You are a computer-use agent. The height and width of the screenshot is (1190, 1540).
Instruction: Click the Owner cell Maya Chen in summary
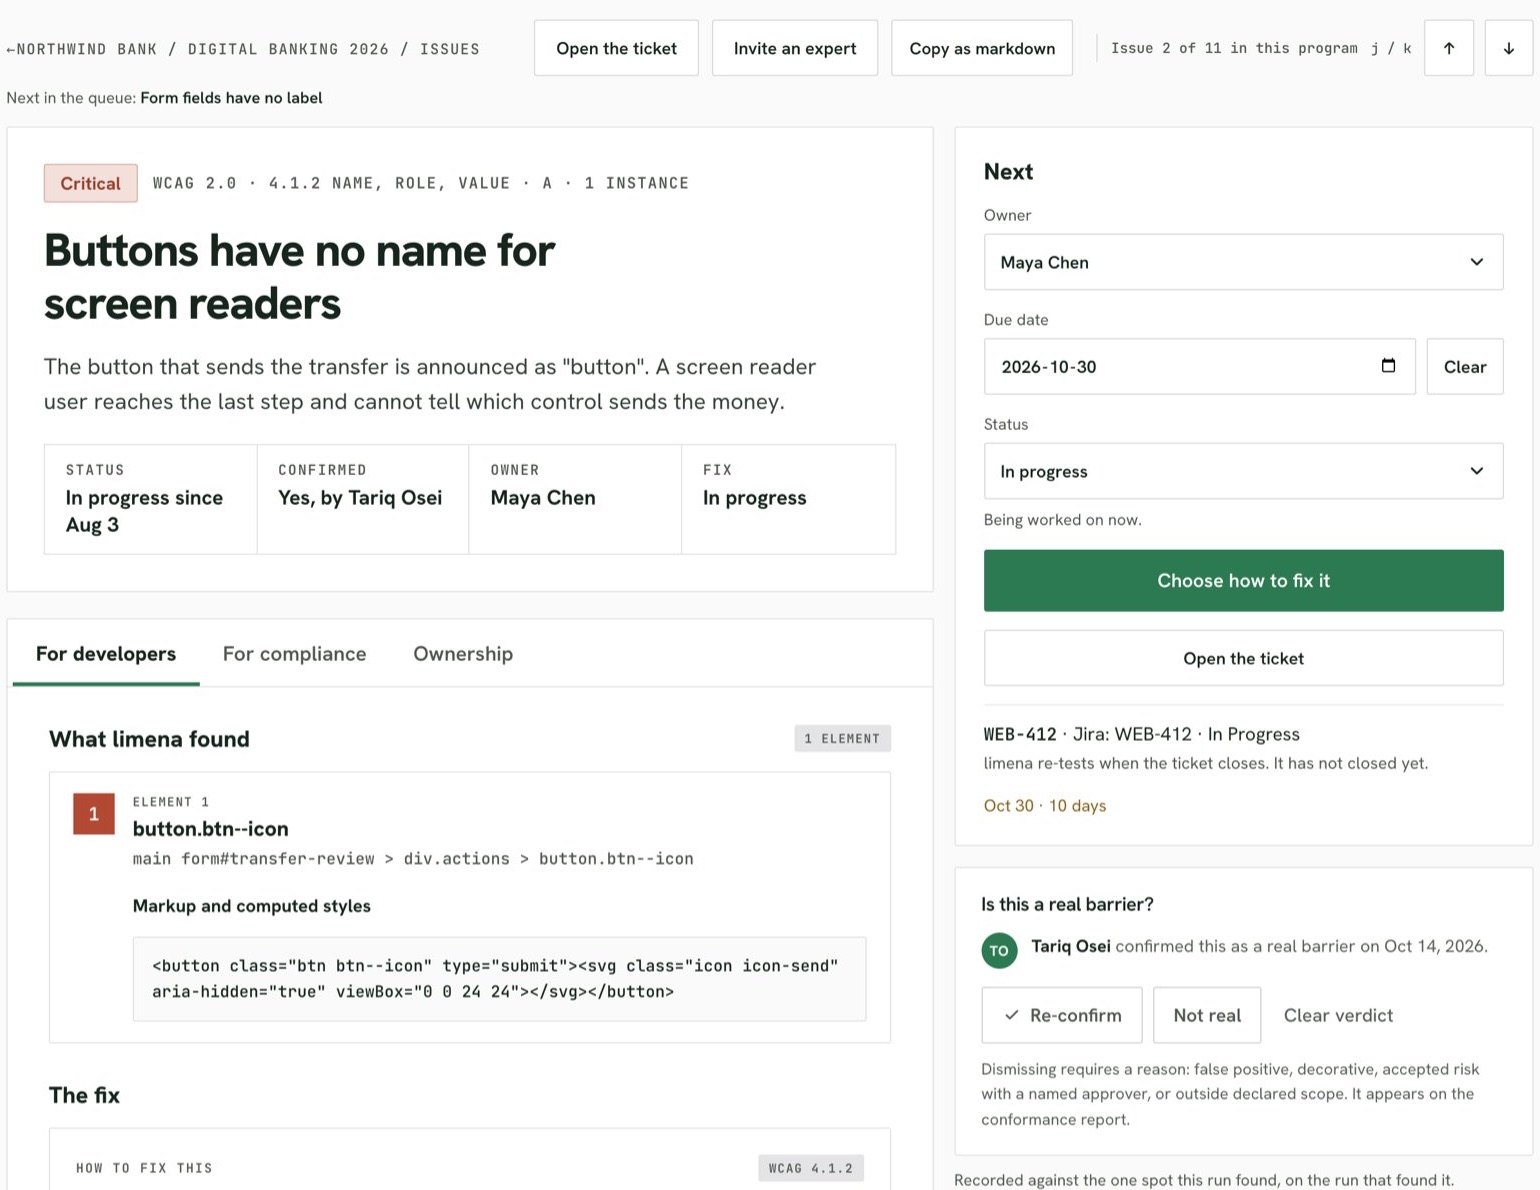tap(575, 499)
